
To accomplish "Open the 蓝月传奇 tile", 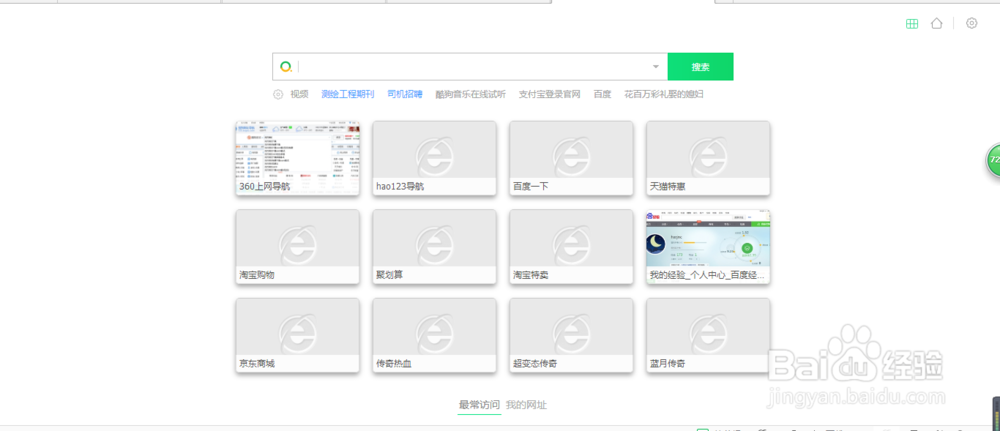I will click(708, 335).
